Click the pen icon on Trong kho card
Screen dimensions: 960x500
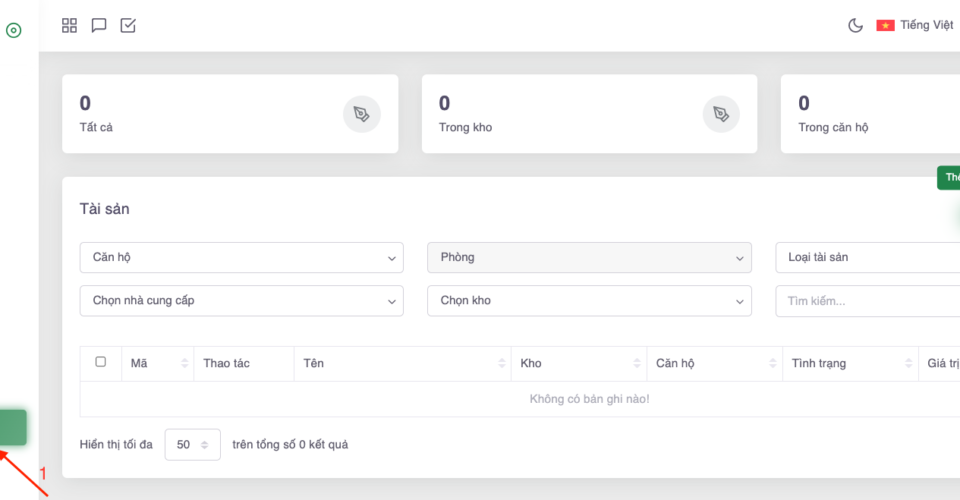(721, 114)
